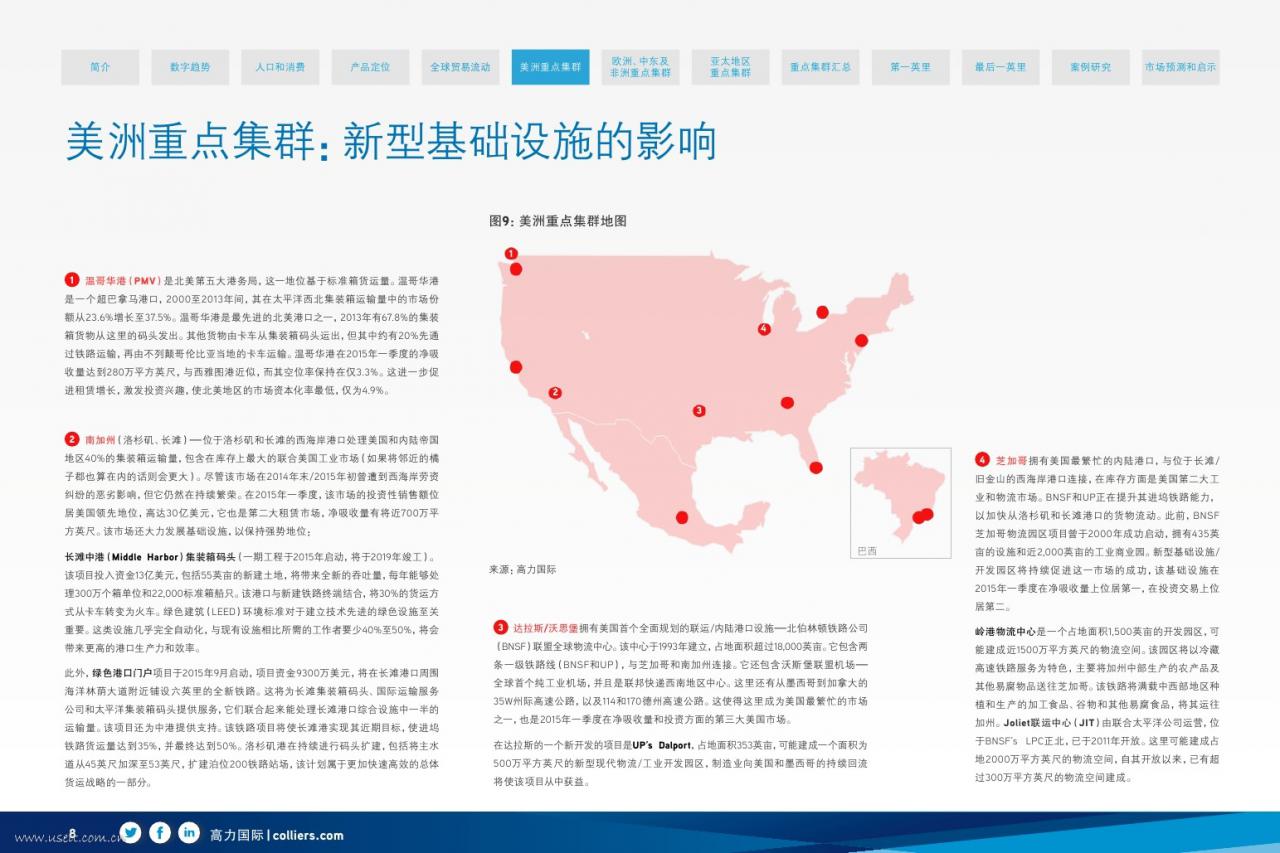Click numbered marker 2 beside 南加州 paragraph
Viewport: 1280px width, 853px height.
click(x=72, y=439)
